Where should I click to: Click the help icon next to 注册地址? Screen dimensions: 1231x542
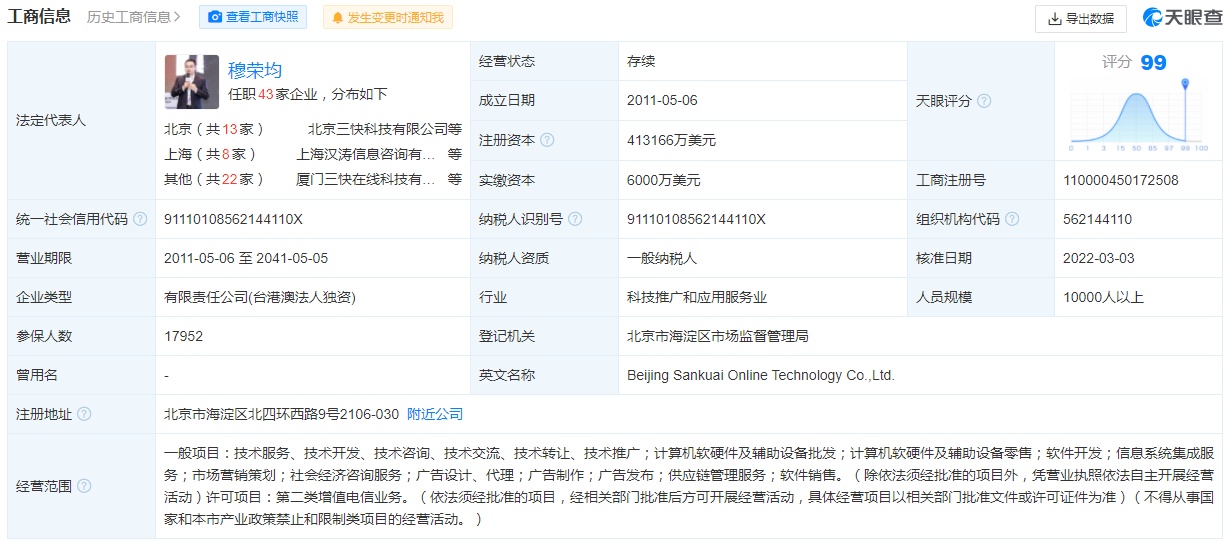coord(84,414)
